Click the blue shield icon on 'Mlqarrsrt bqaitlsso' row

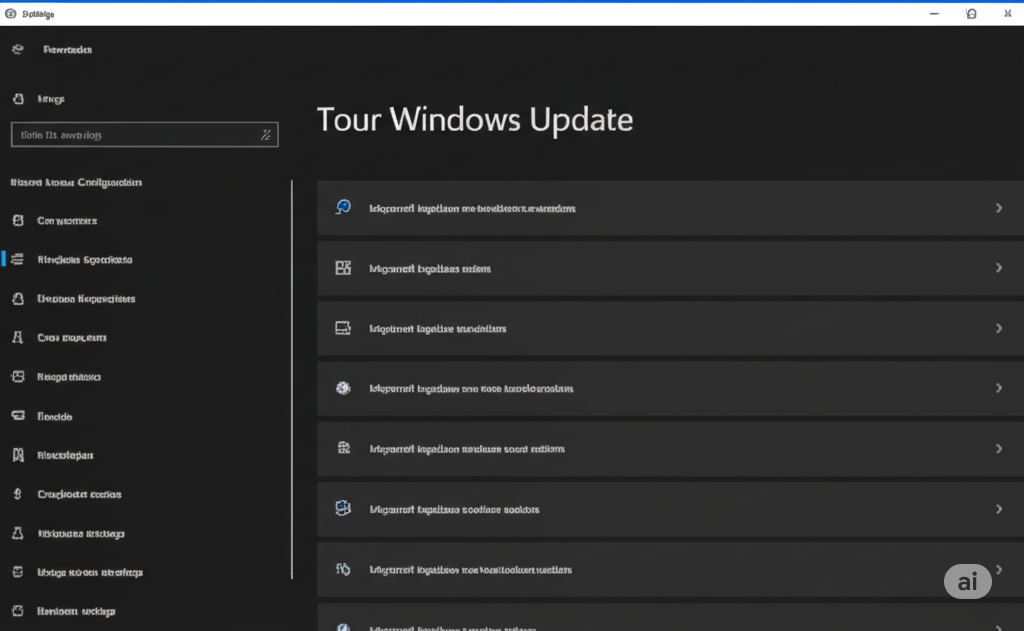tap(343, 508)
